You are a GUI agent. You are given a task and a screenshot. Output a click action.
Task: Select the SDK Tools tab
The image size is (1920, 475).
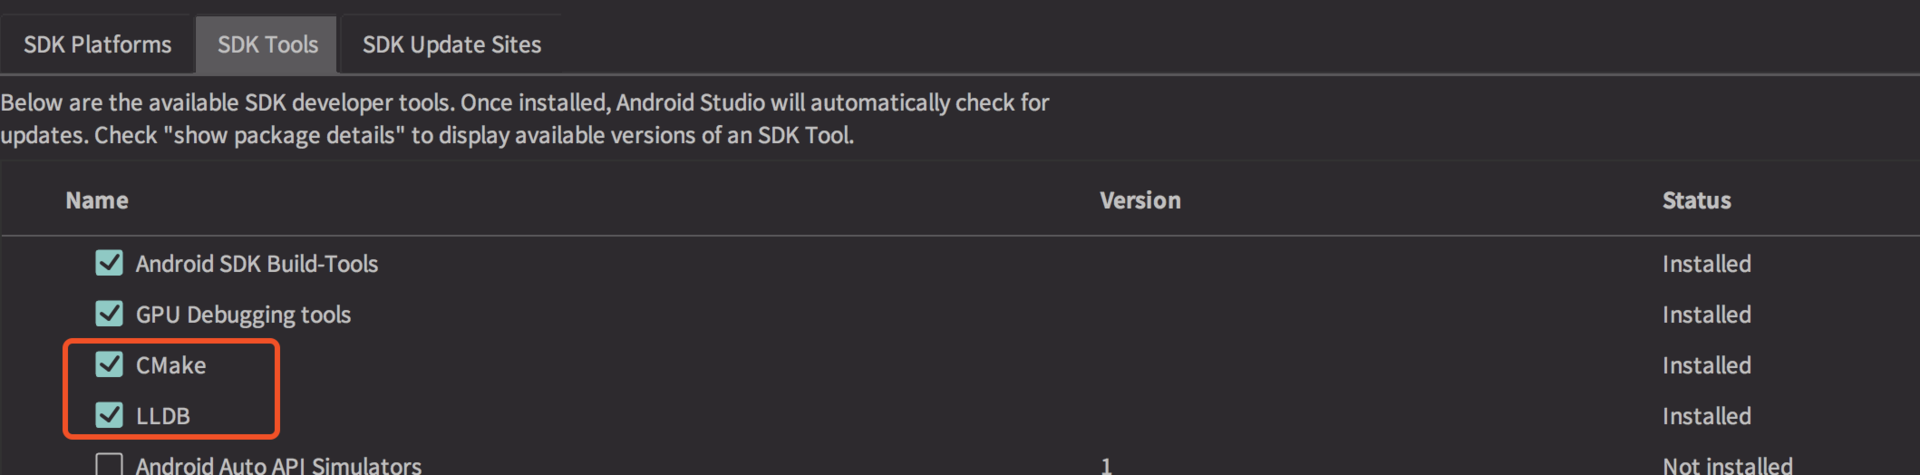tap(267, 45)
